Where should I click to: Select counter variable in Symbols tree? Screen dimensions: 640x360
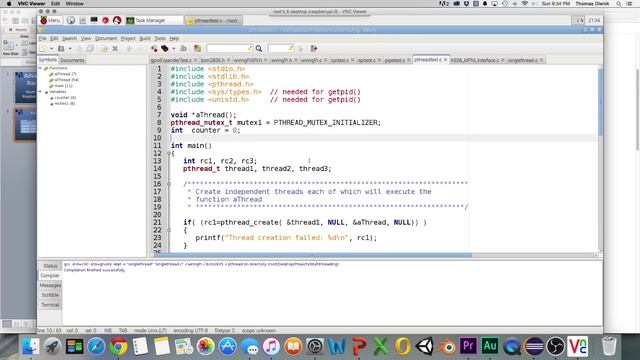pos(65,98)
